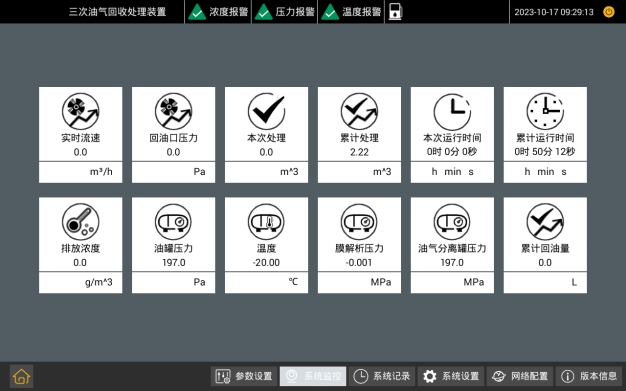The width and height of the screenshot is (626, 391).
Task: Click the 回油口压力 label
Action: point(174,138)
